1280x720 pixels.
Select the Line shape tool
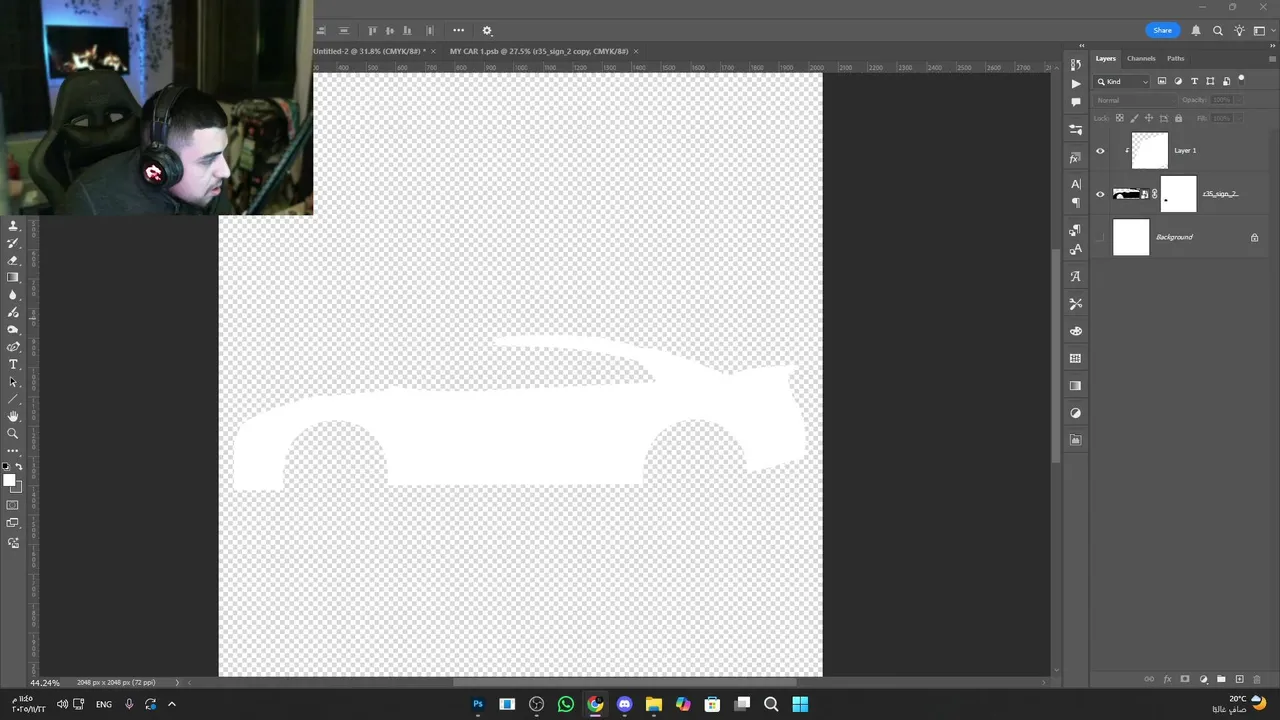[13, 399]
